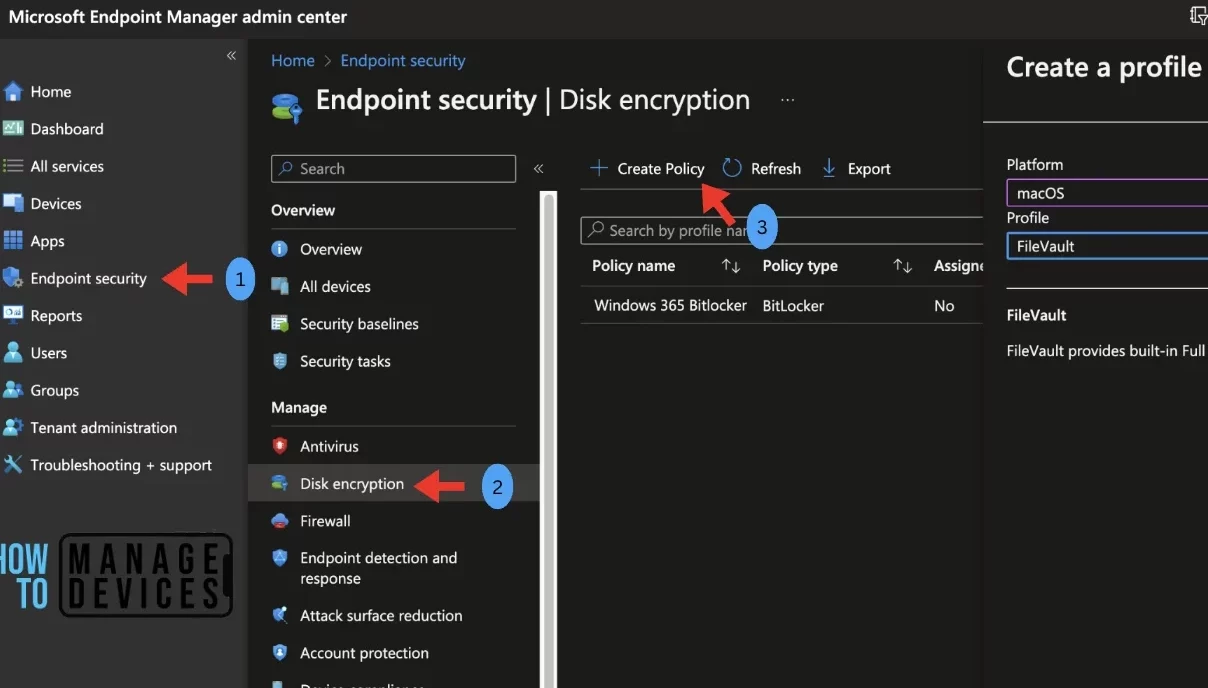Click the Apps grid icon
The image size is (1208, 688).
pos(13,240)
